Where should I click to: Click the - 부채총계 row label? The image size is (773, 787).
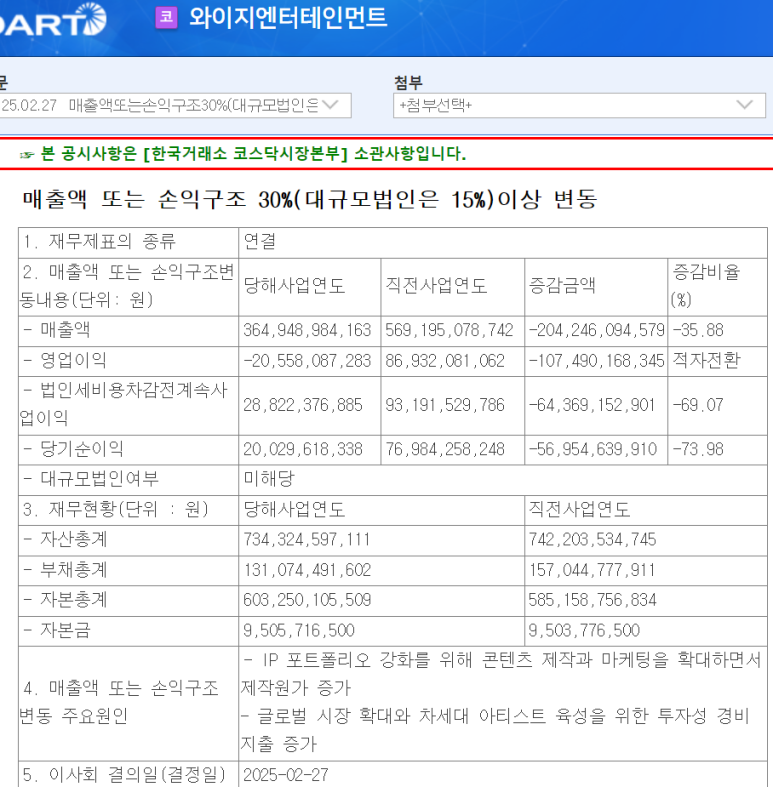65,570
